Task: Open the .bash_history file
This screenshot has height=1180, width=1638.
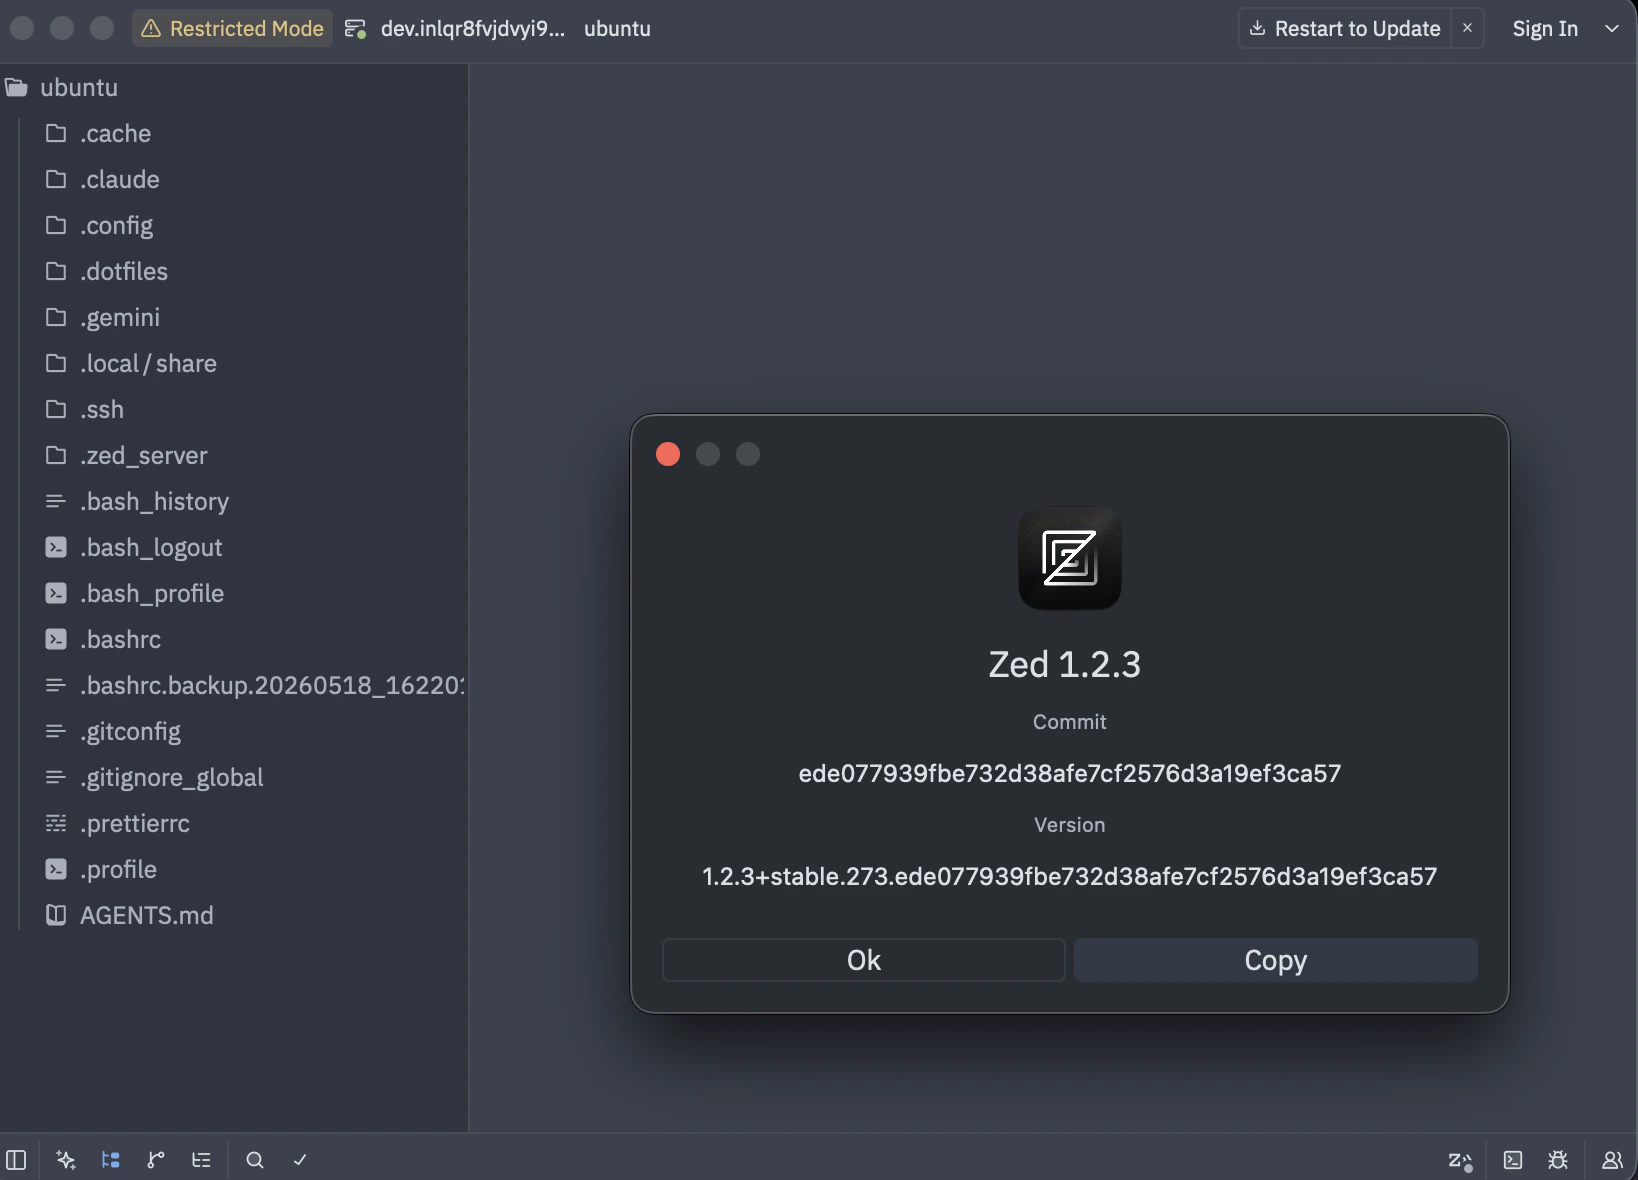Action: coord(234,501)
